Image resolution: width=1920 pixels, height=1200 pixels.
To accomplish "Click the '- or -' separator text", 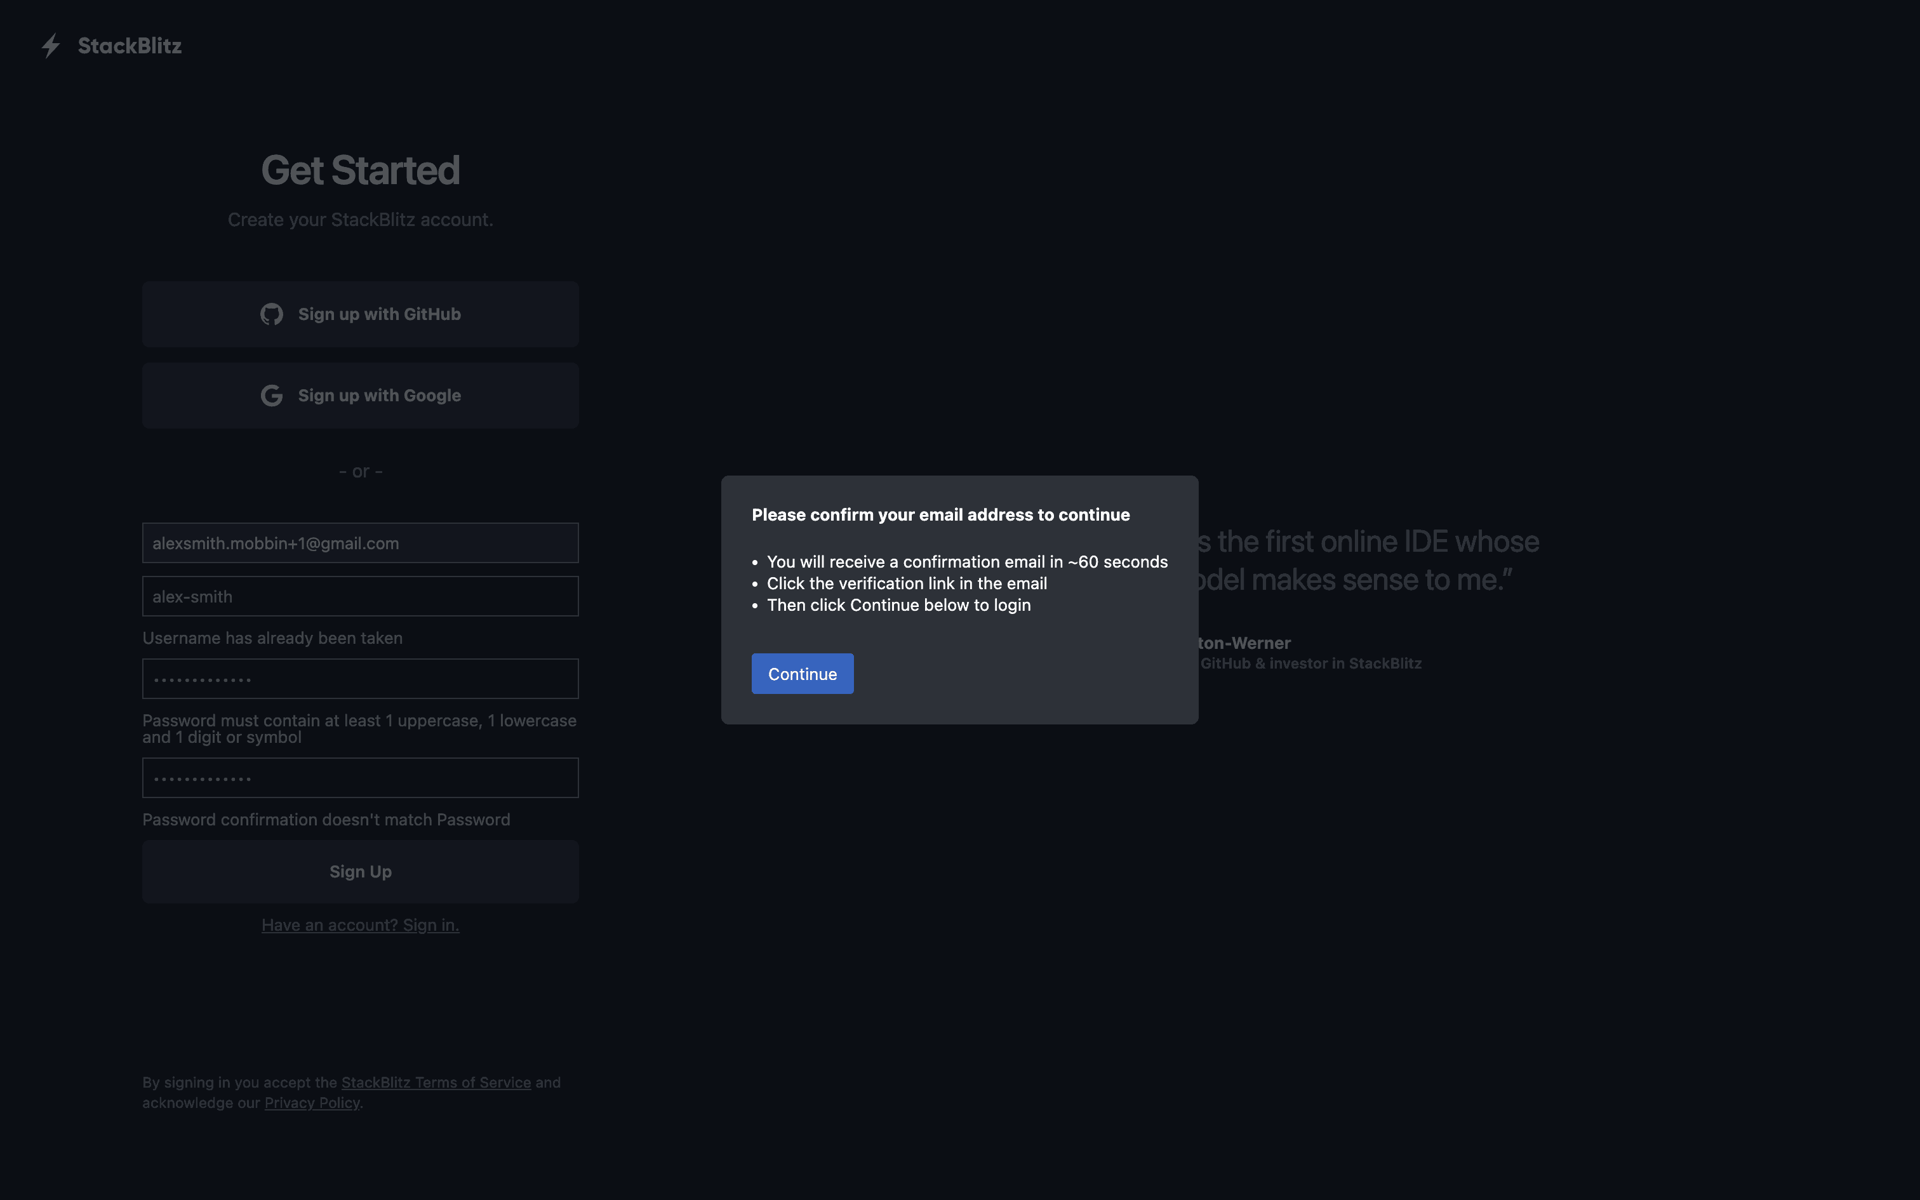I will [361, 471].
